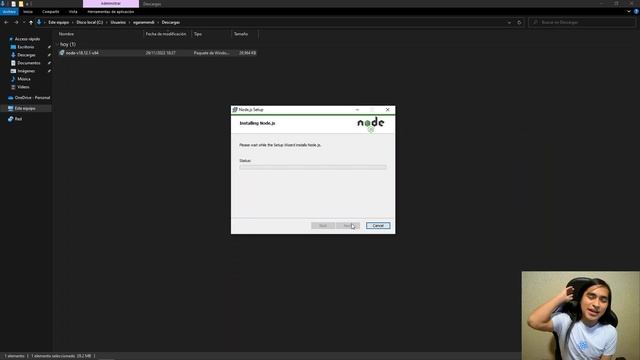This screenshot has width=640, height=360.
Task: Click the node logo in Setup dialog
Action: 371,124
